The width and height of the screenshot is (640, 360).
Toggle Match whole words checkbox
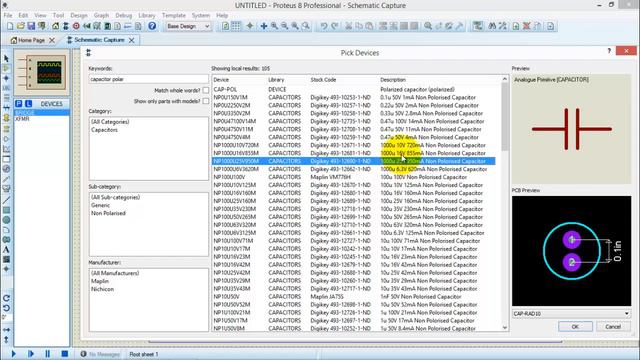coord(206,90)
